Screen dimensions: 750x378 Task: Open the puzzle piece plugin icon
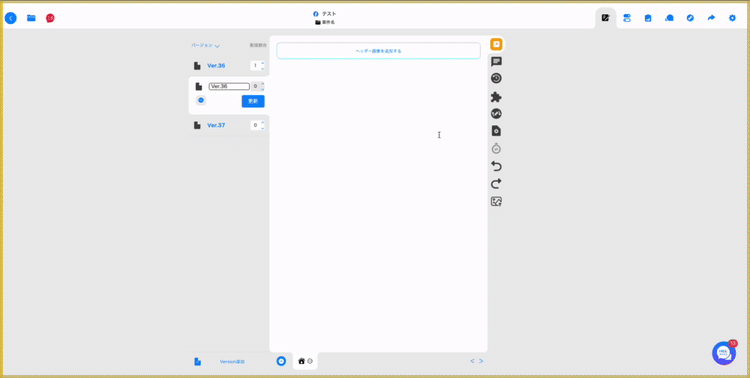point(496,97)
